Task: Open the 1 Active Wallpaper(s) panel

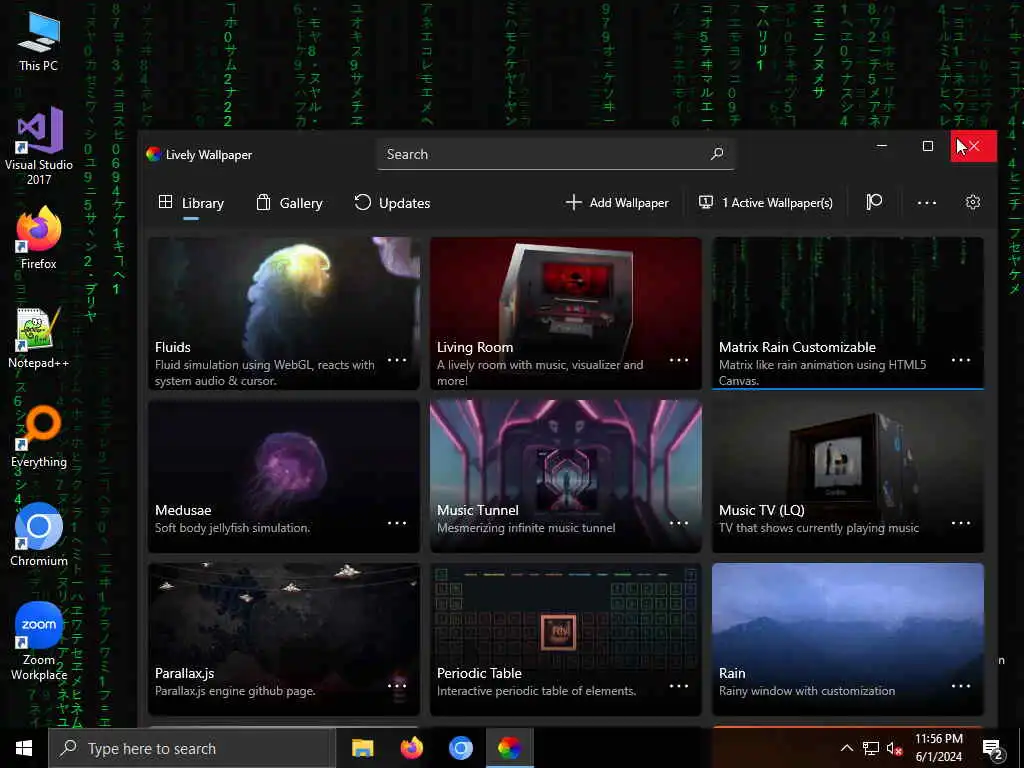Action: click(765, 202)
